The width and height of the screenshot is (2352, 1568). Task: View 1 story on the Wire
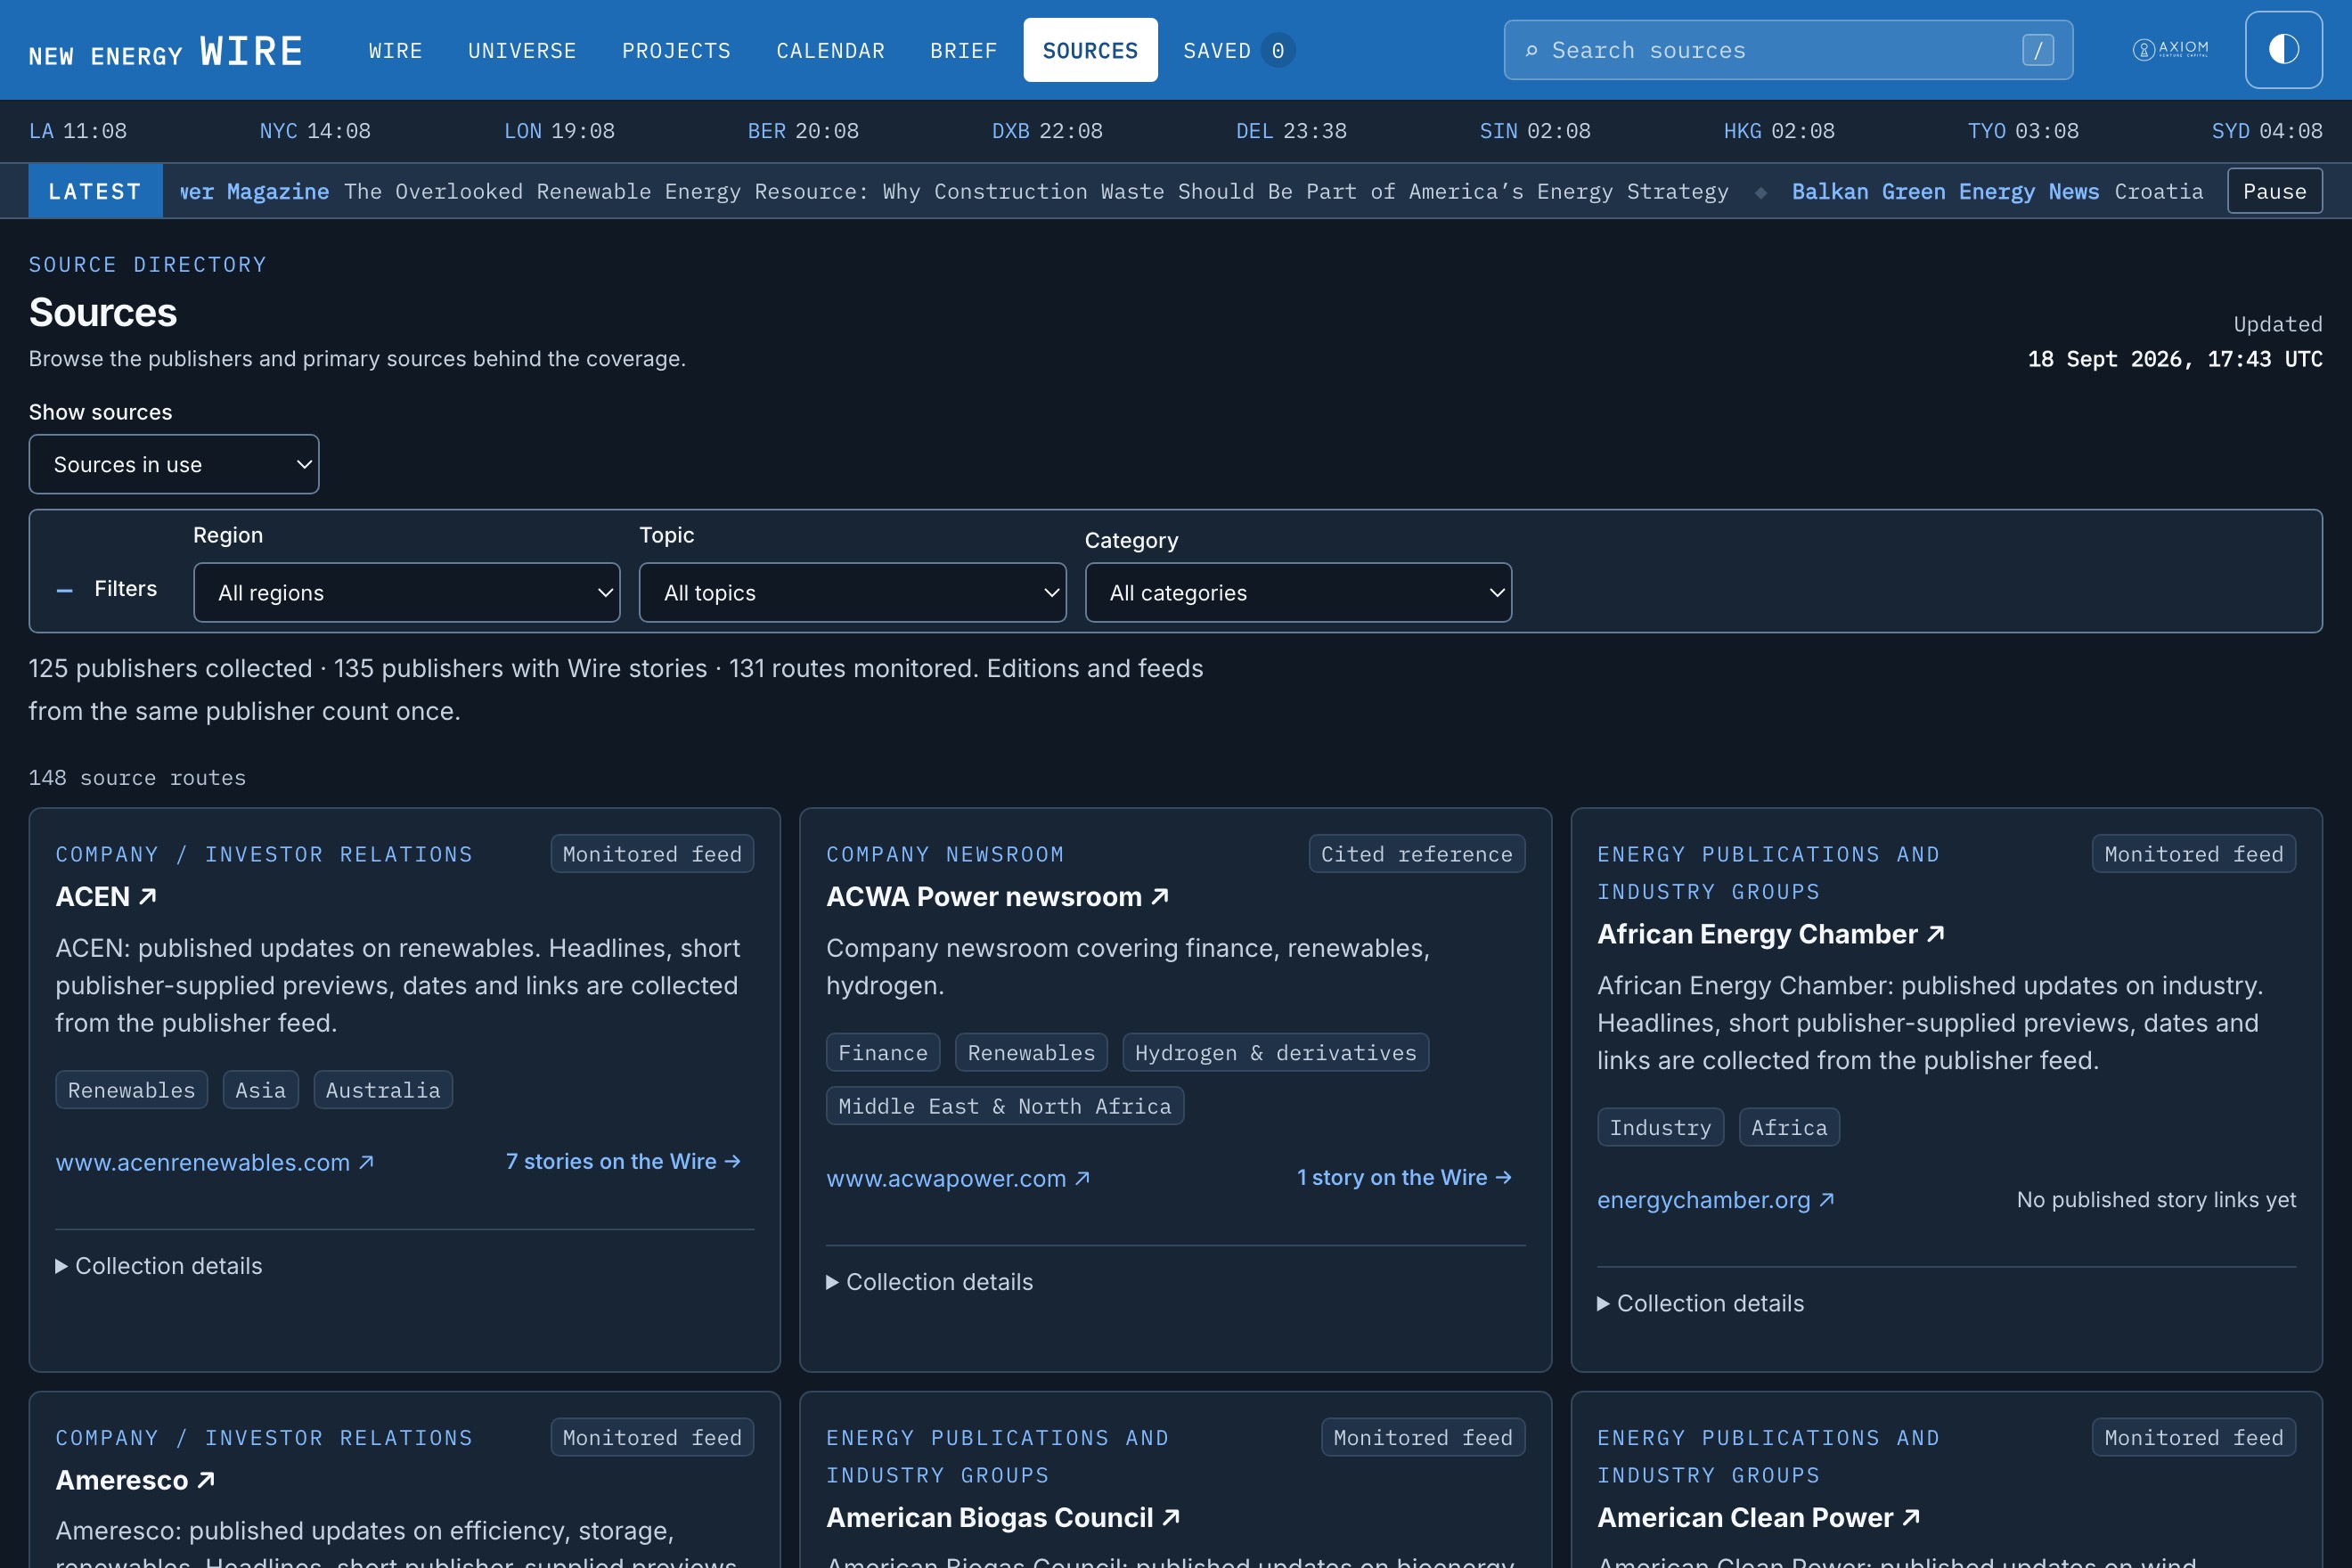[1404, 1177]
